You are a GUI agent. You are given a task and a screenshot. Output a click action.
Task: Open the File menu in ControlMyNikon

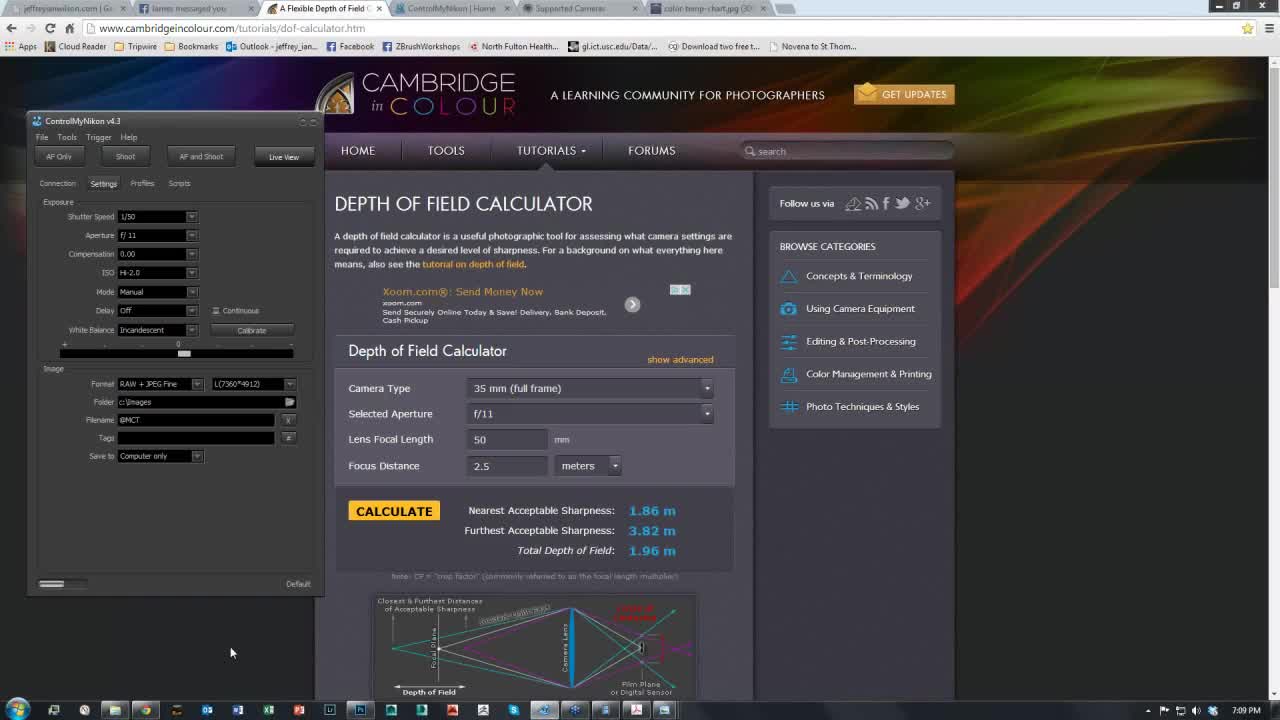42,137
